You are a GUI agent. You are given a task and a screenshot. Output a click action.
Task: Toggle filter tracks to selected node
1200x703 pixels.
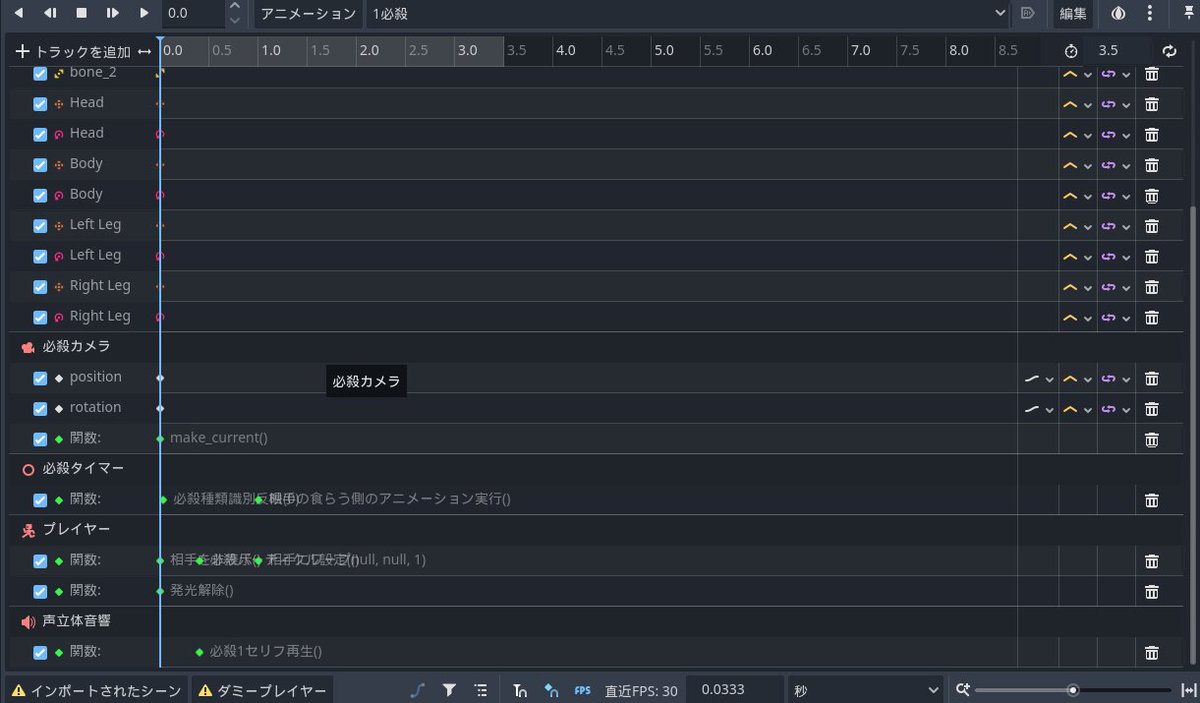[x=450, y=690]
